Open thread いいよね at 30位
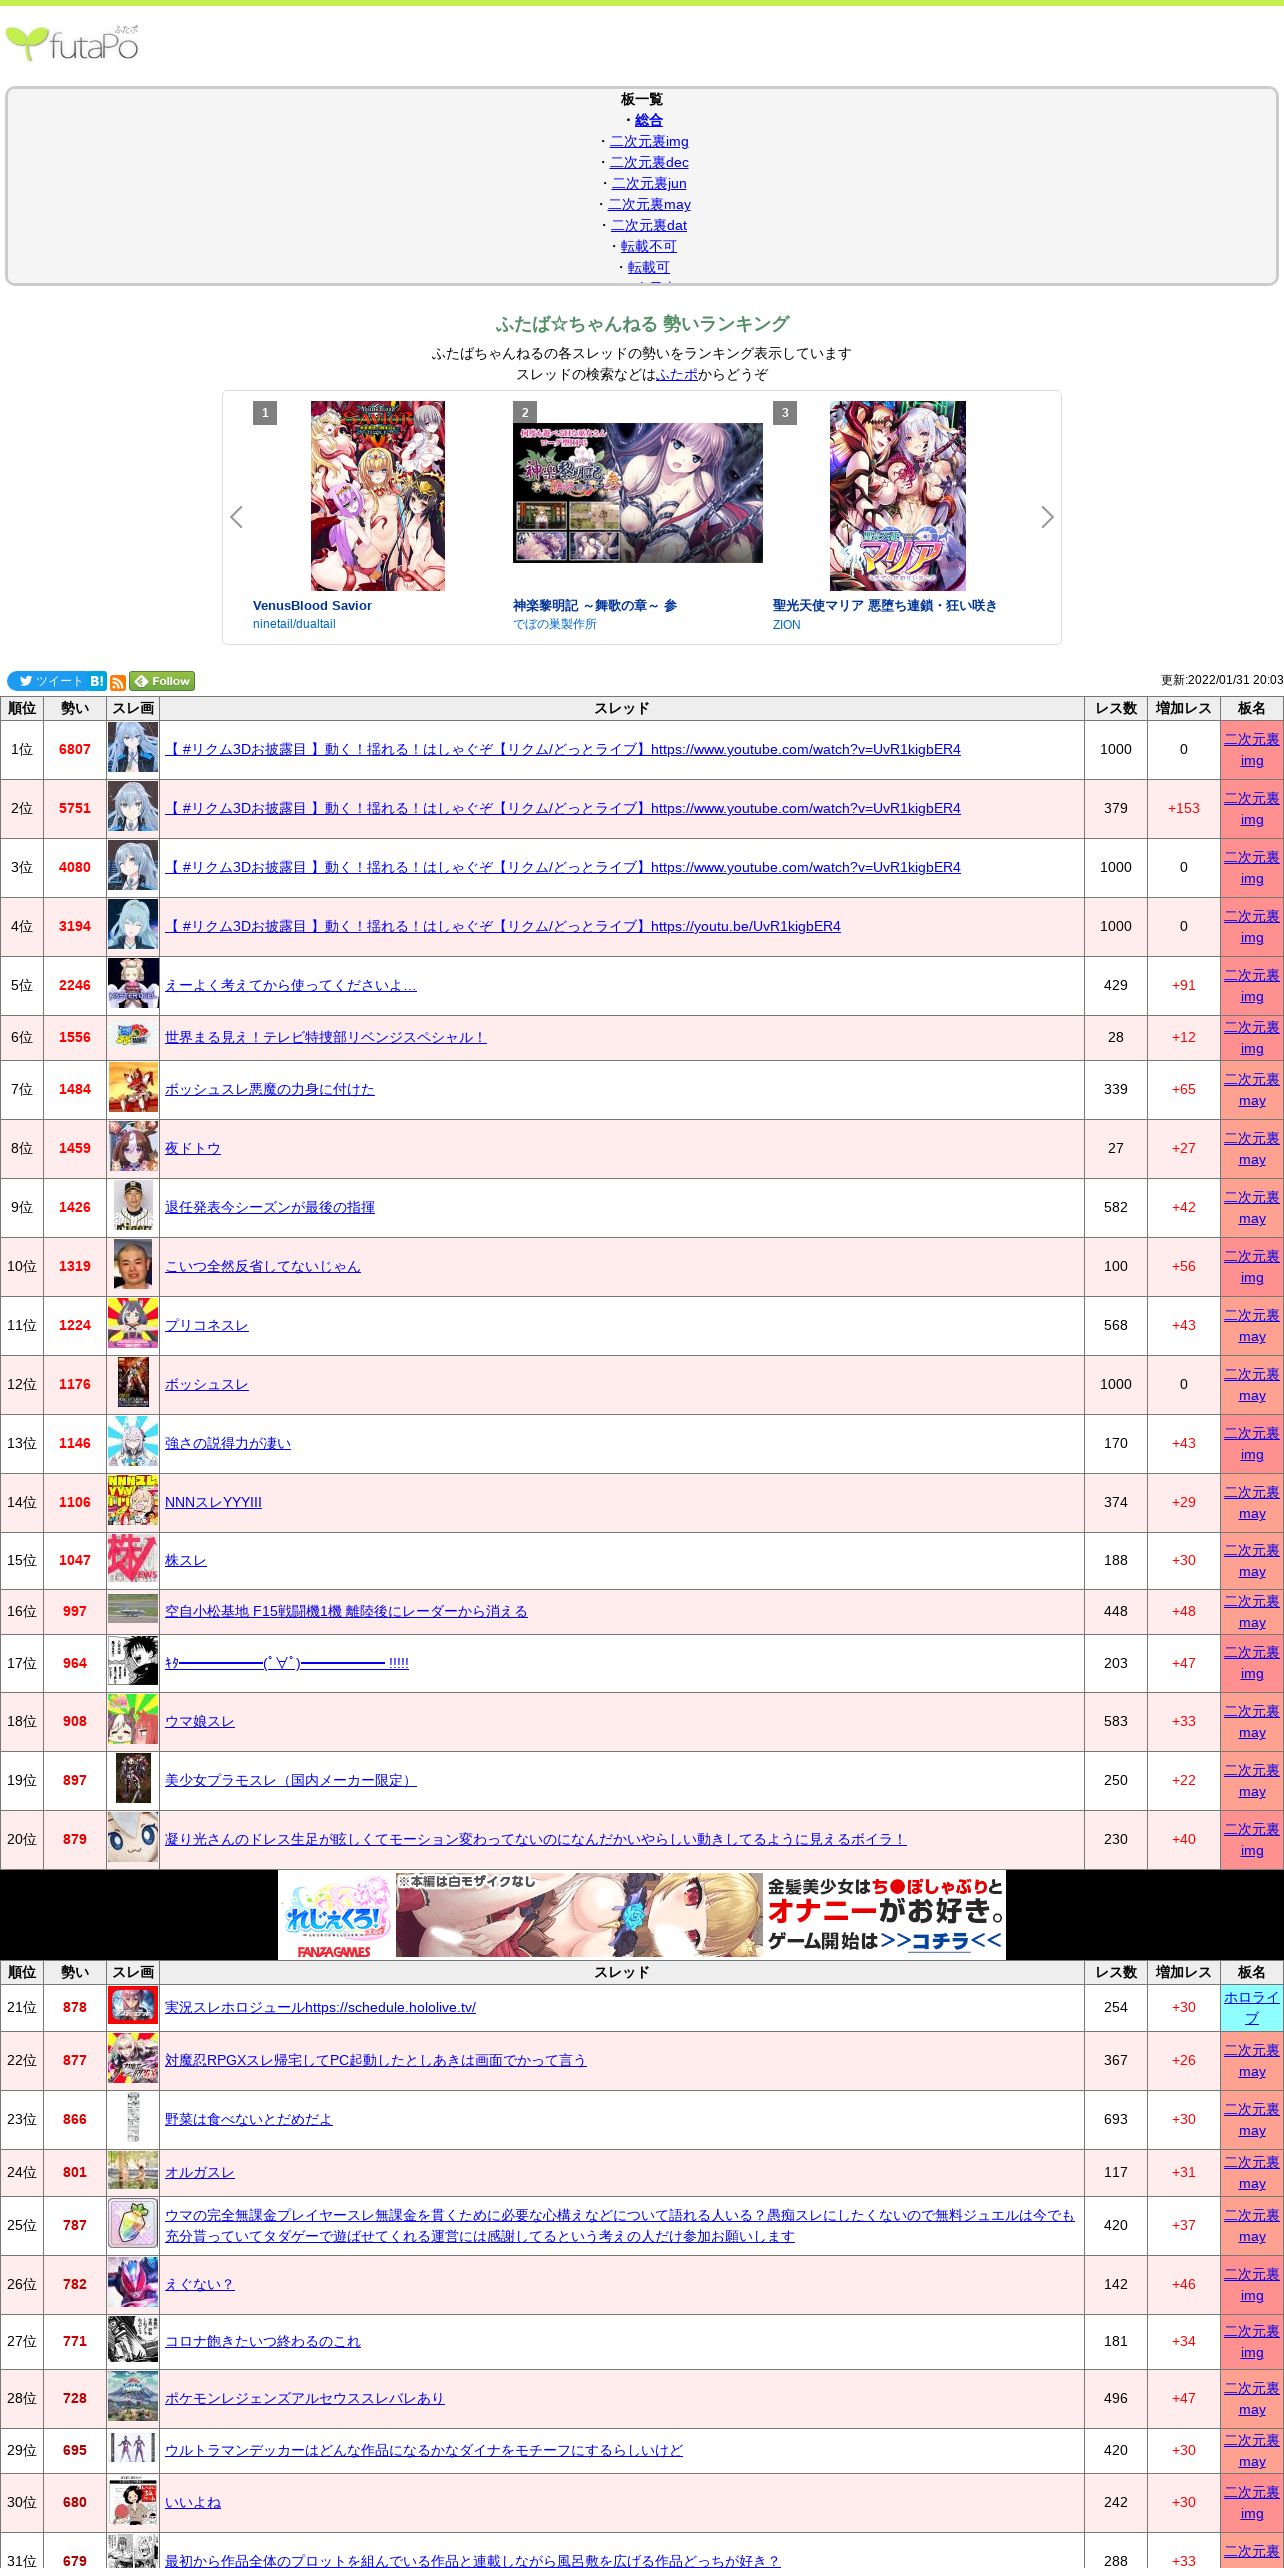1284x2568 pixels. pyautogui.click(x=193, y=2502)
